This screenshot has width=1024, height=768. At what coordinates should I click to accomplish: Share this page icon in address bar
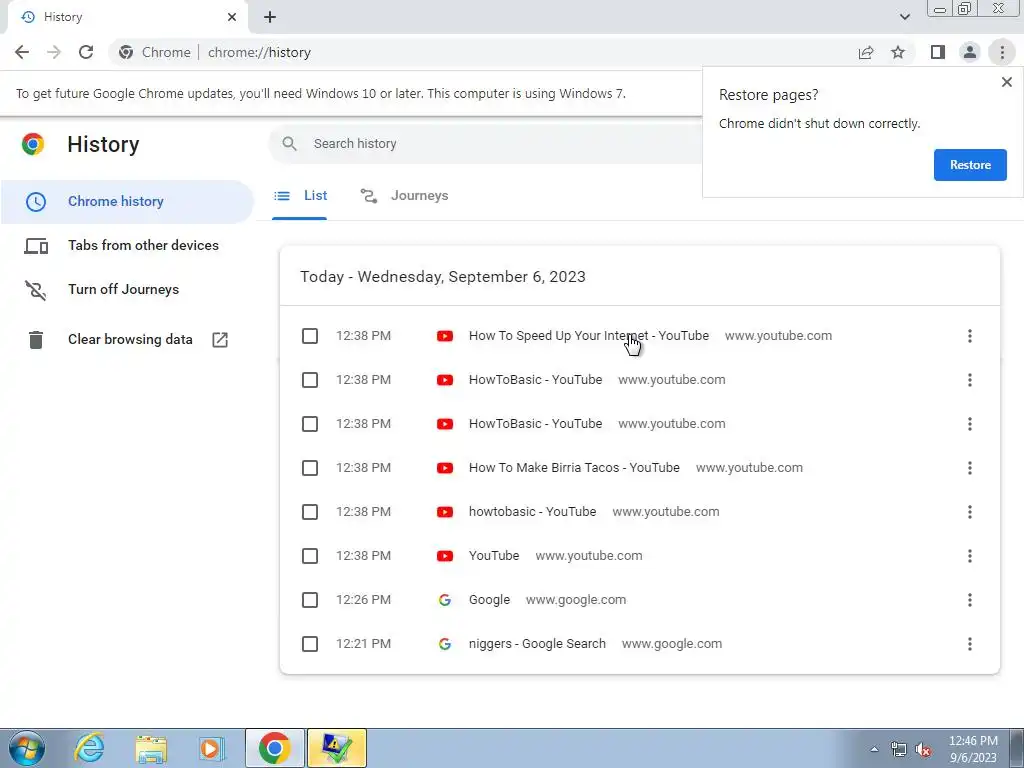[x=866, y=52]
